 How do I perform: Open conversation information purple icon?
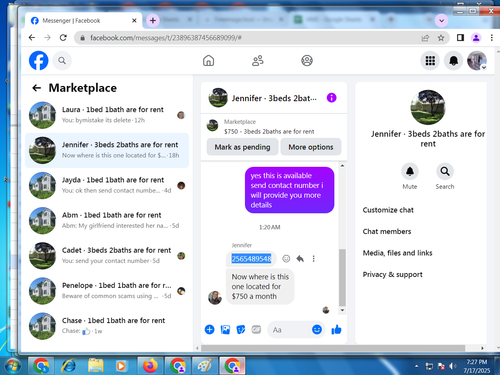coord(331,98)
